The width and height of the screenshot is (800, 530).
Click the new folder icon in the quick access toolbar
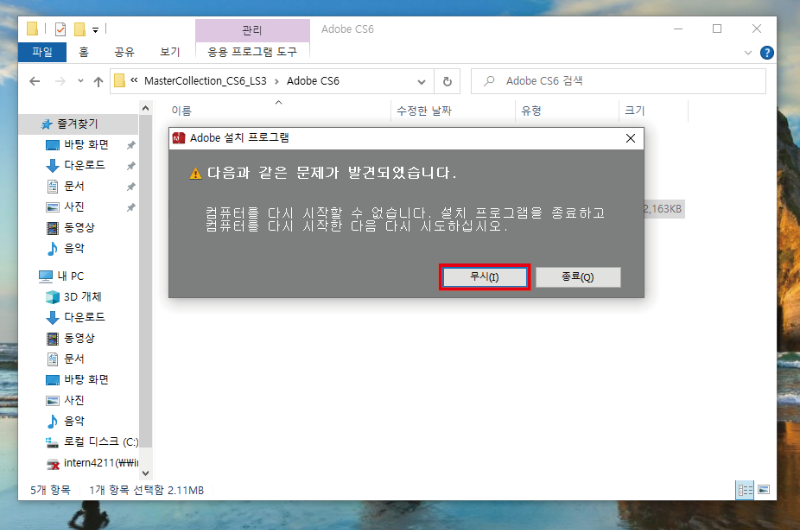(x=80, y=30)
